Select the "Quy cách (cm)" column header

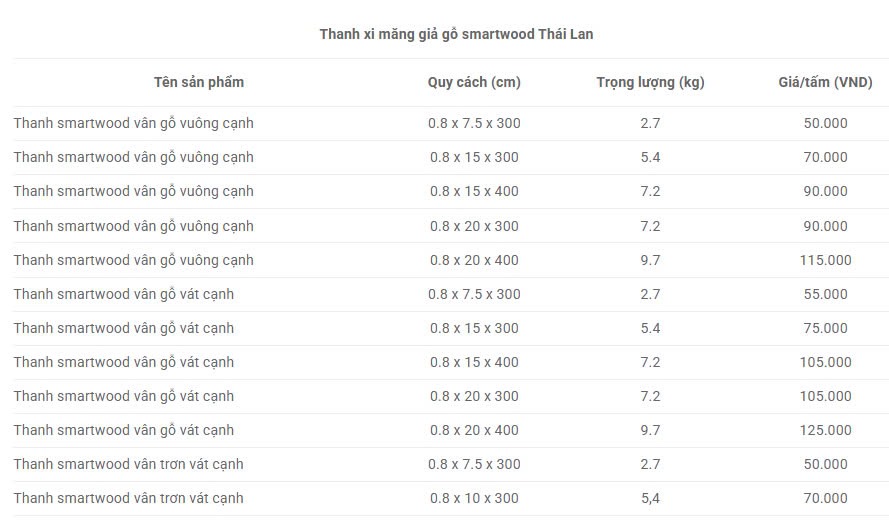click(474, 82)
